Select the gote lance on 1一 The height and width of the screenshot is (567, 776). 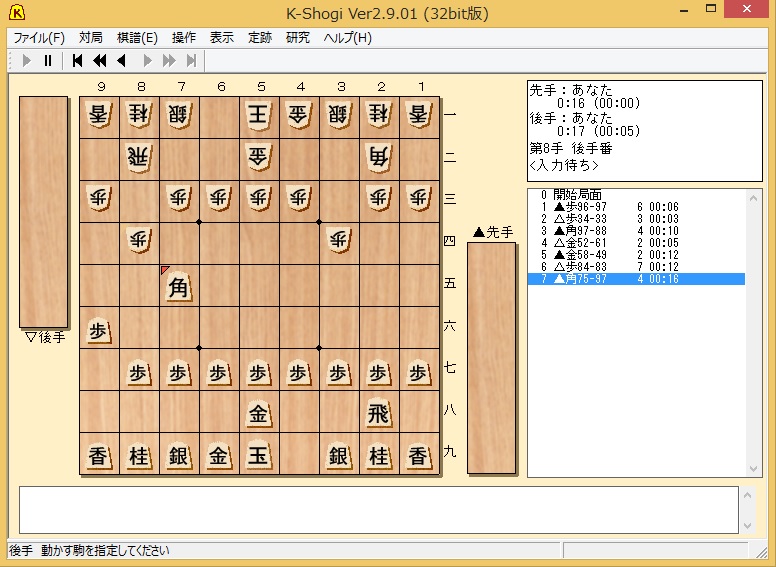pyautogui.click(x=419, y=117)
